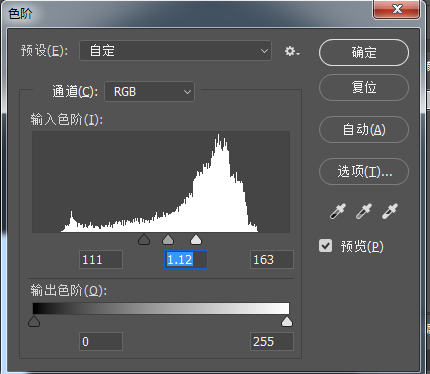Select the gray point eyedropper
The image size is (430, 374).
(364, 211)
